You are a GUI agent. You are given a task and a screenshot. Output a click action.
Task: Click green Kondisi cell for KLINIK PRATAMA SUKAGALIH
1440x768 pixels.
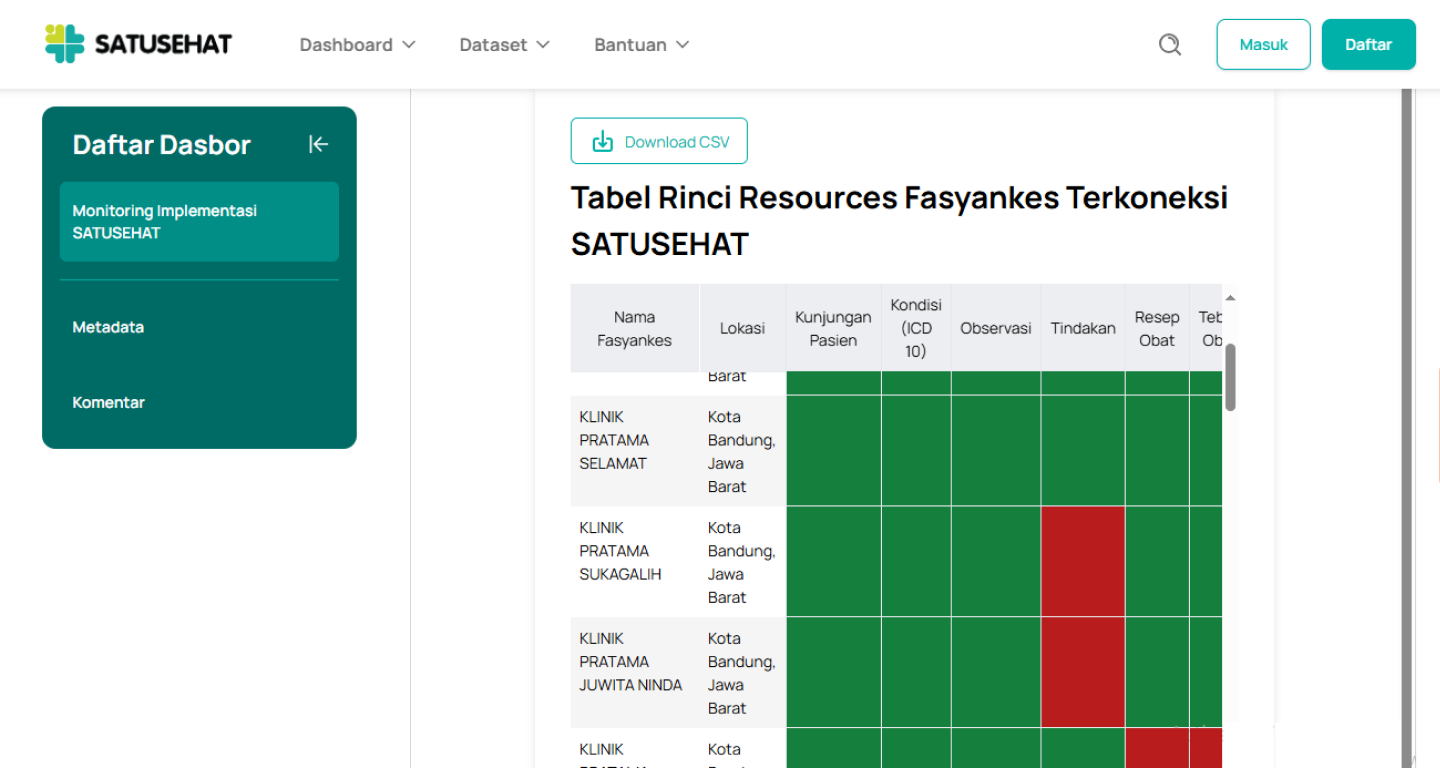click(916, 561)
